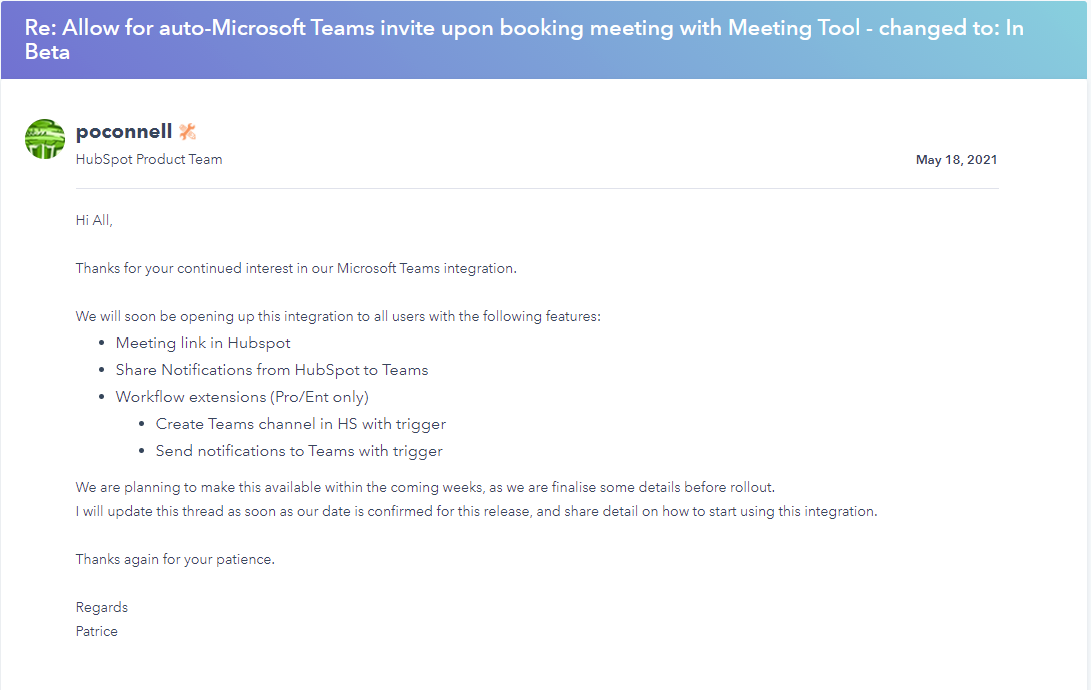Click the 'Hi All,' greeting text
This screenshot has height=690, width=1091.
(x=94, y=220)
